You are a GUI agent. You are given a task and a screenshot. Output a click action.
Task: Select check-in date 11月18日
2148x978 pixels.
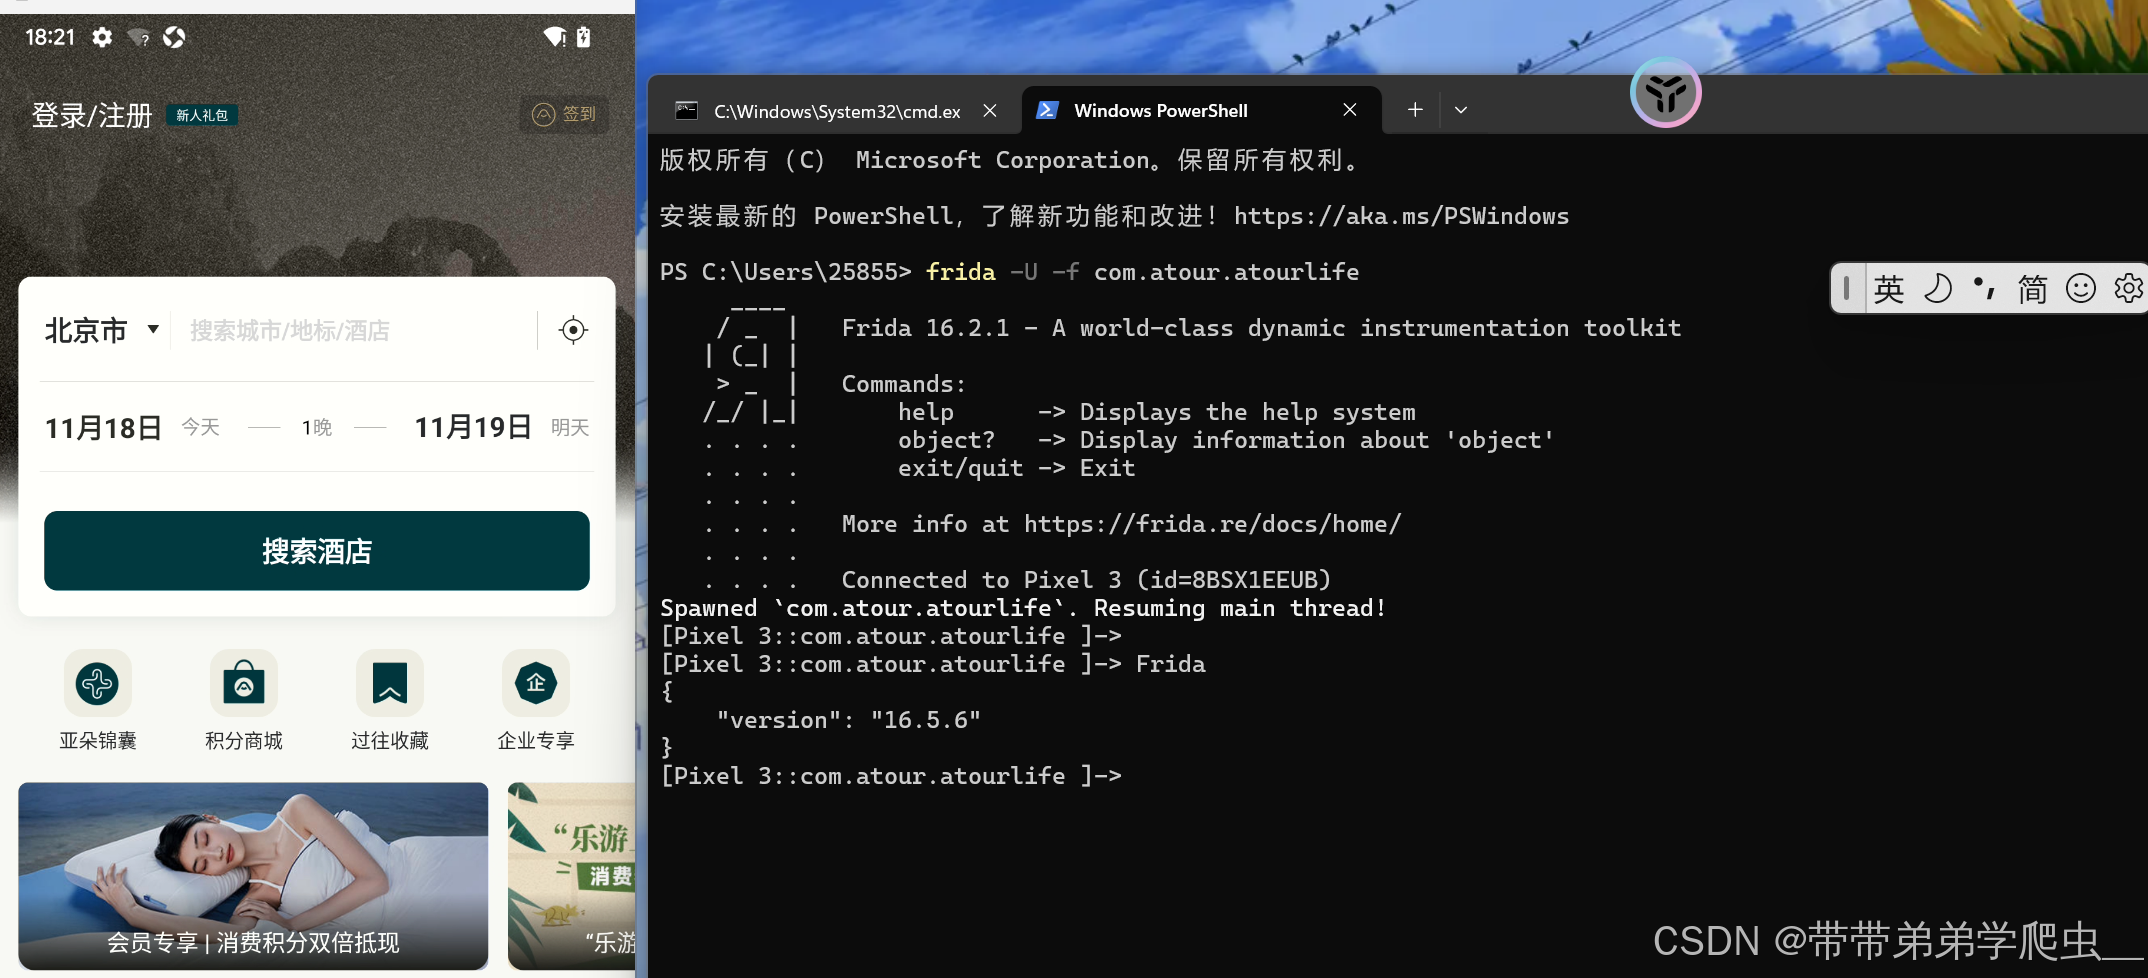point(103,428)
